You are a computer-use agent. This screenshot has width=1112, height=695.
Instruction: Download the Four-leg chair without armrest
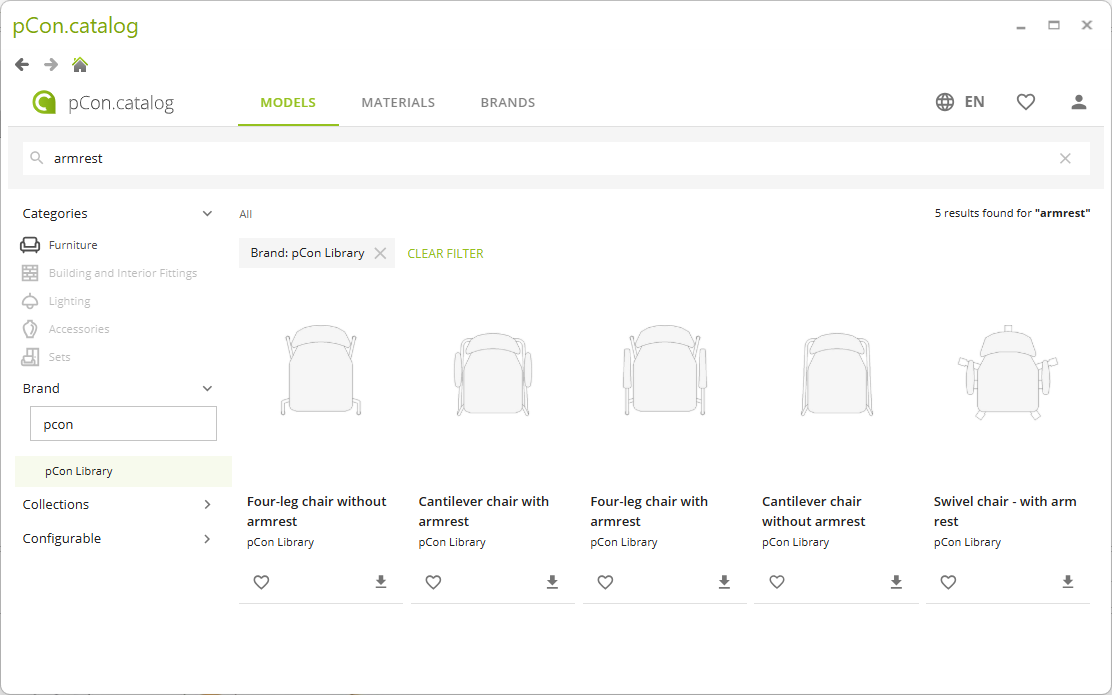point(381,582)
